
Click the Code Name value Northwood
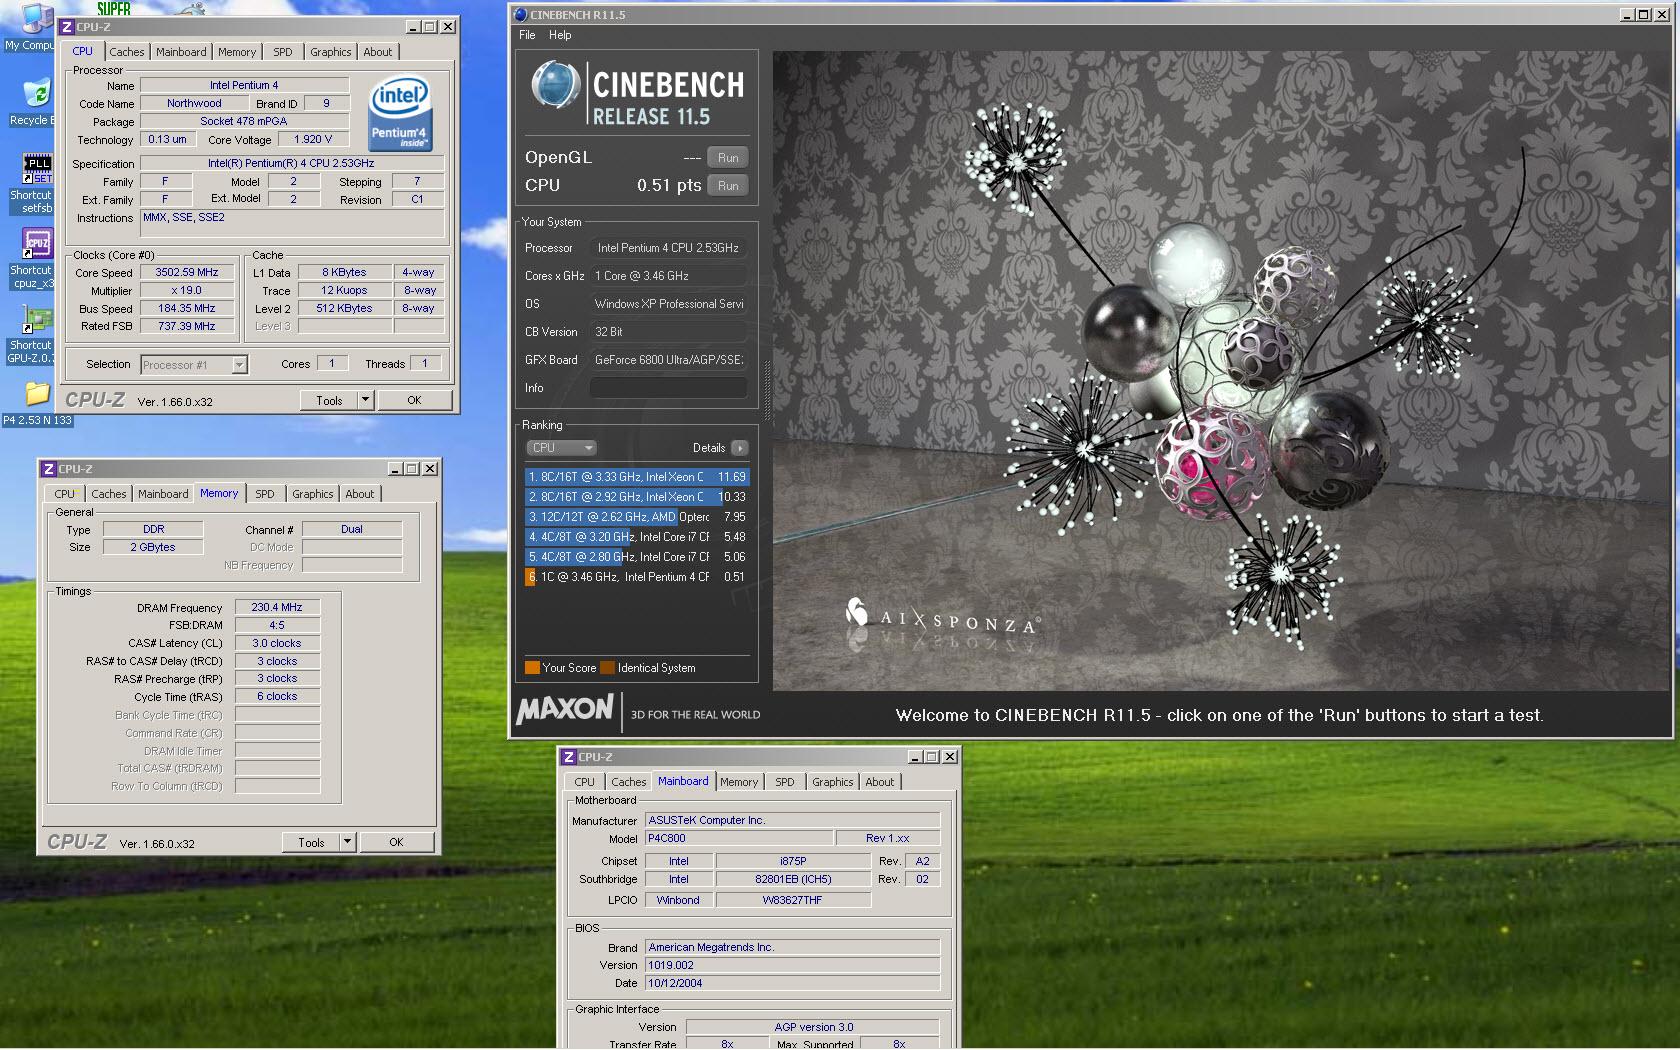tap(194, 103)
